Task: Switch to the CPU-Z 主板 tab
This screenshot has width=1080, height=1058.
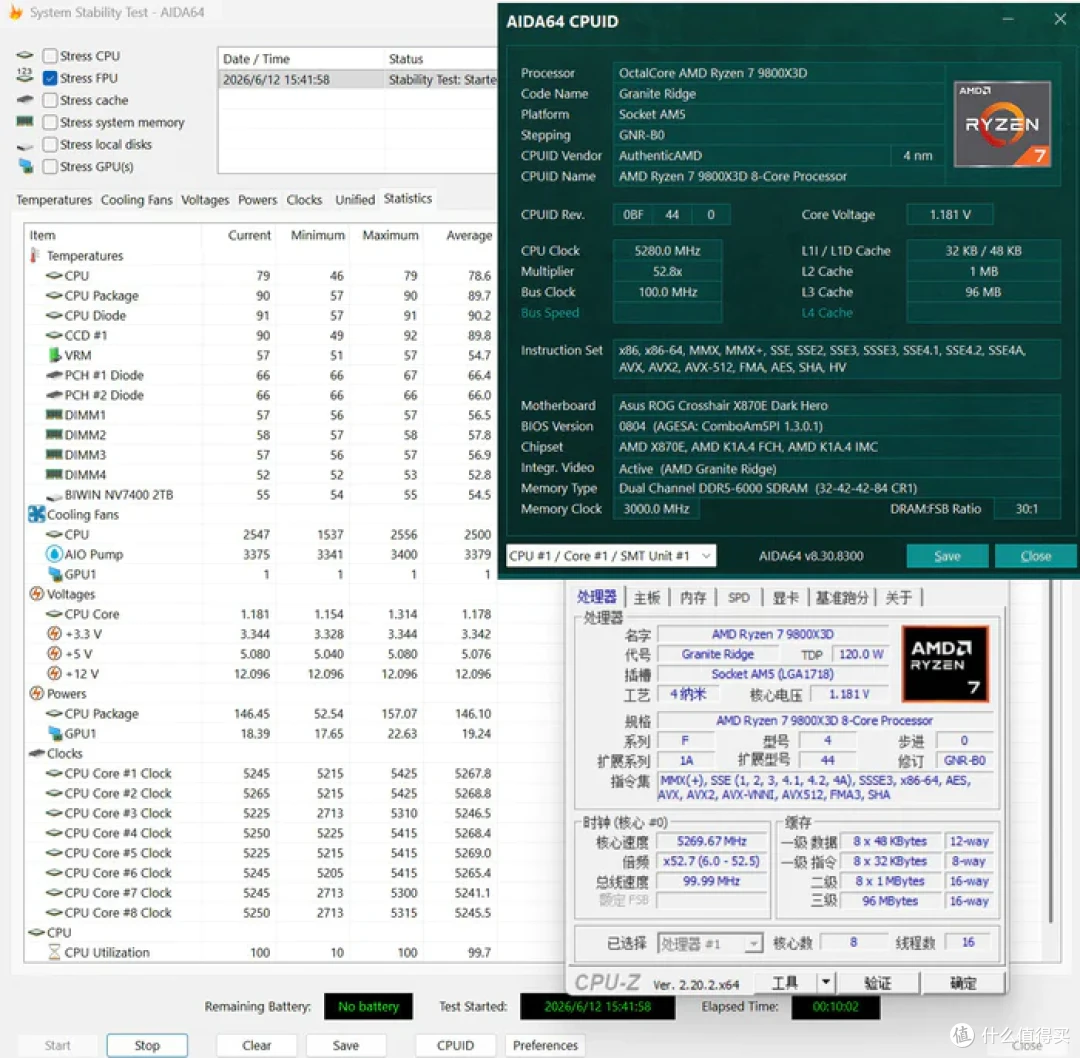Action: 646,597
